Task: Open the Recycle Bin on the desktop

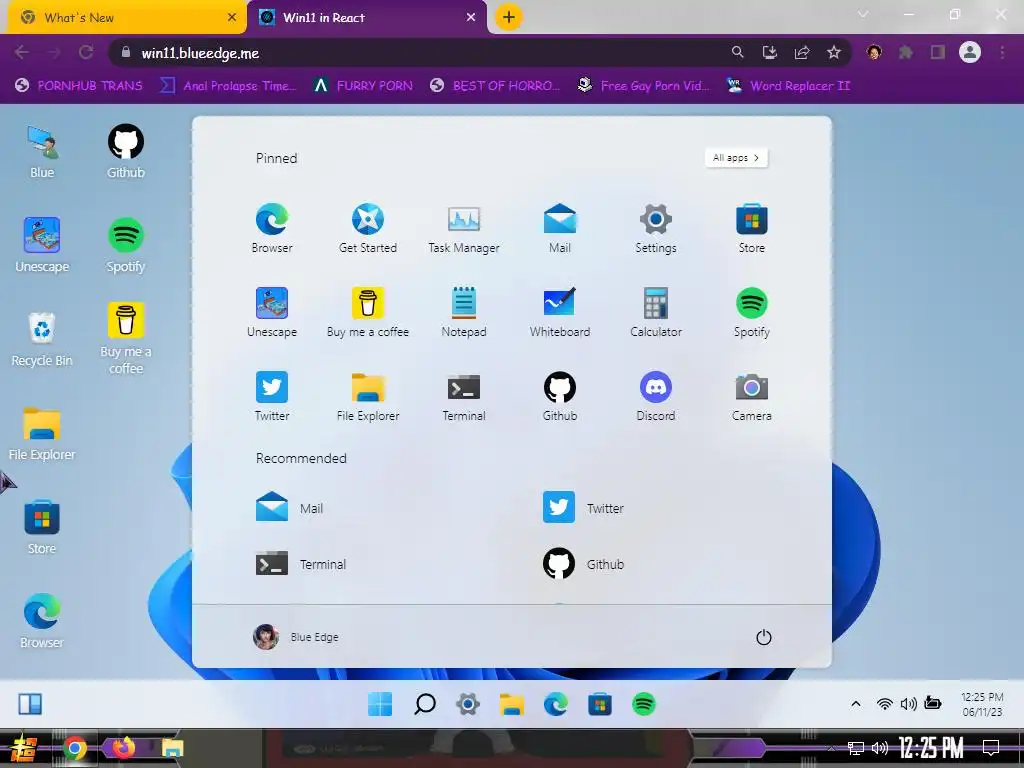Action: coord(42,340)
